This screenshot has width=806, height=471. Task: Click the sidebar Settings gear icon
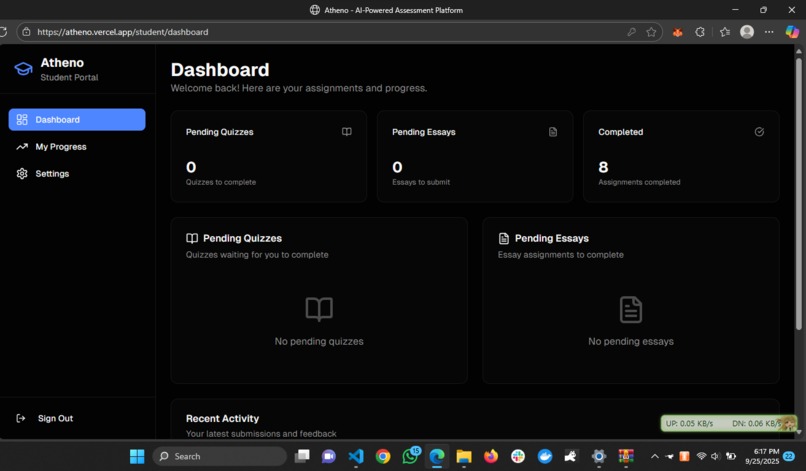click(x=22, y=174)
